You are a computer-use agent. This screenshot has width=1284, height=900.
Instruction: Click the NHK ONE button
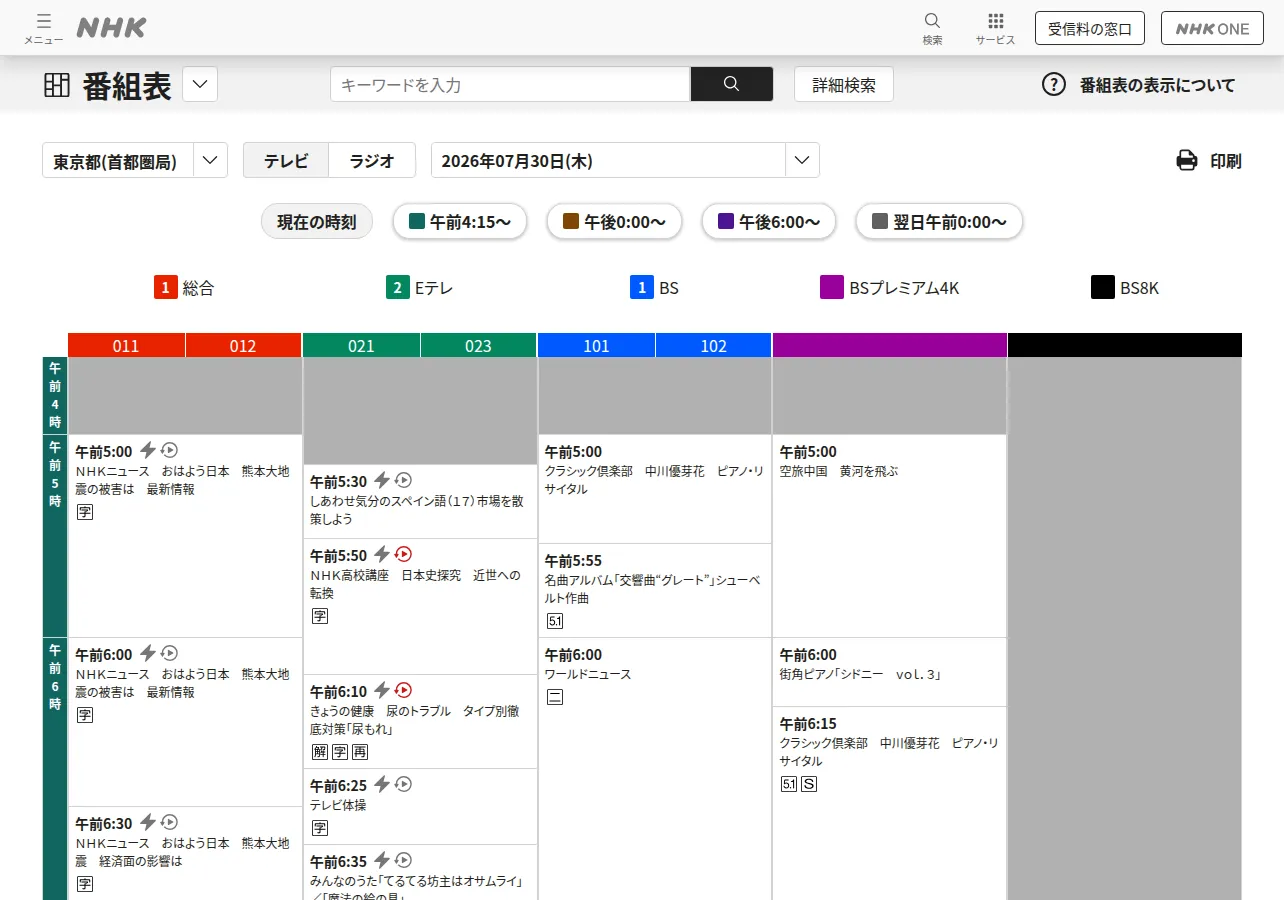pos(1212,28)
